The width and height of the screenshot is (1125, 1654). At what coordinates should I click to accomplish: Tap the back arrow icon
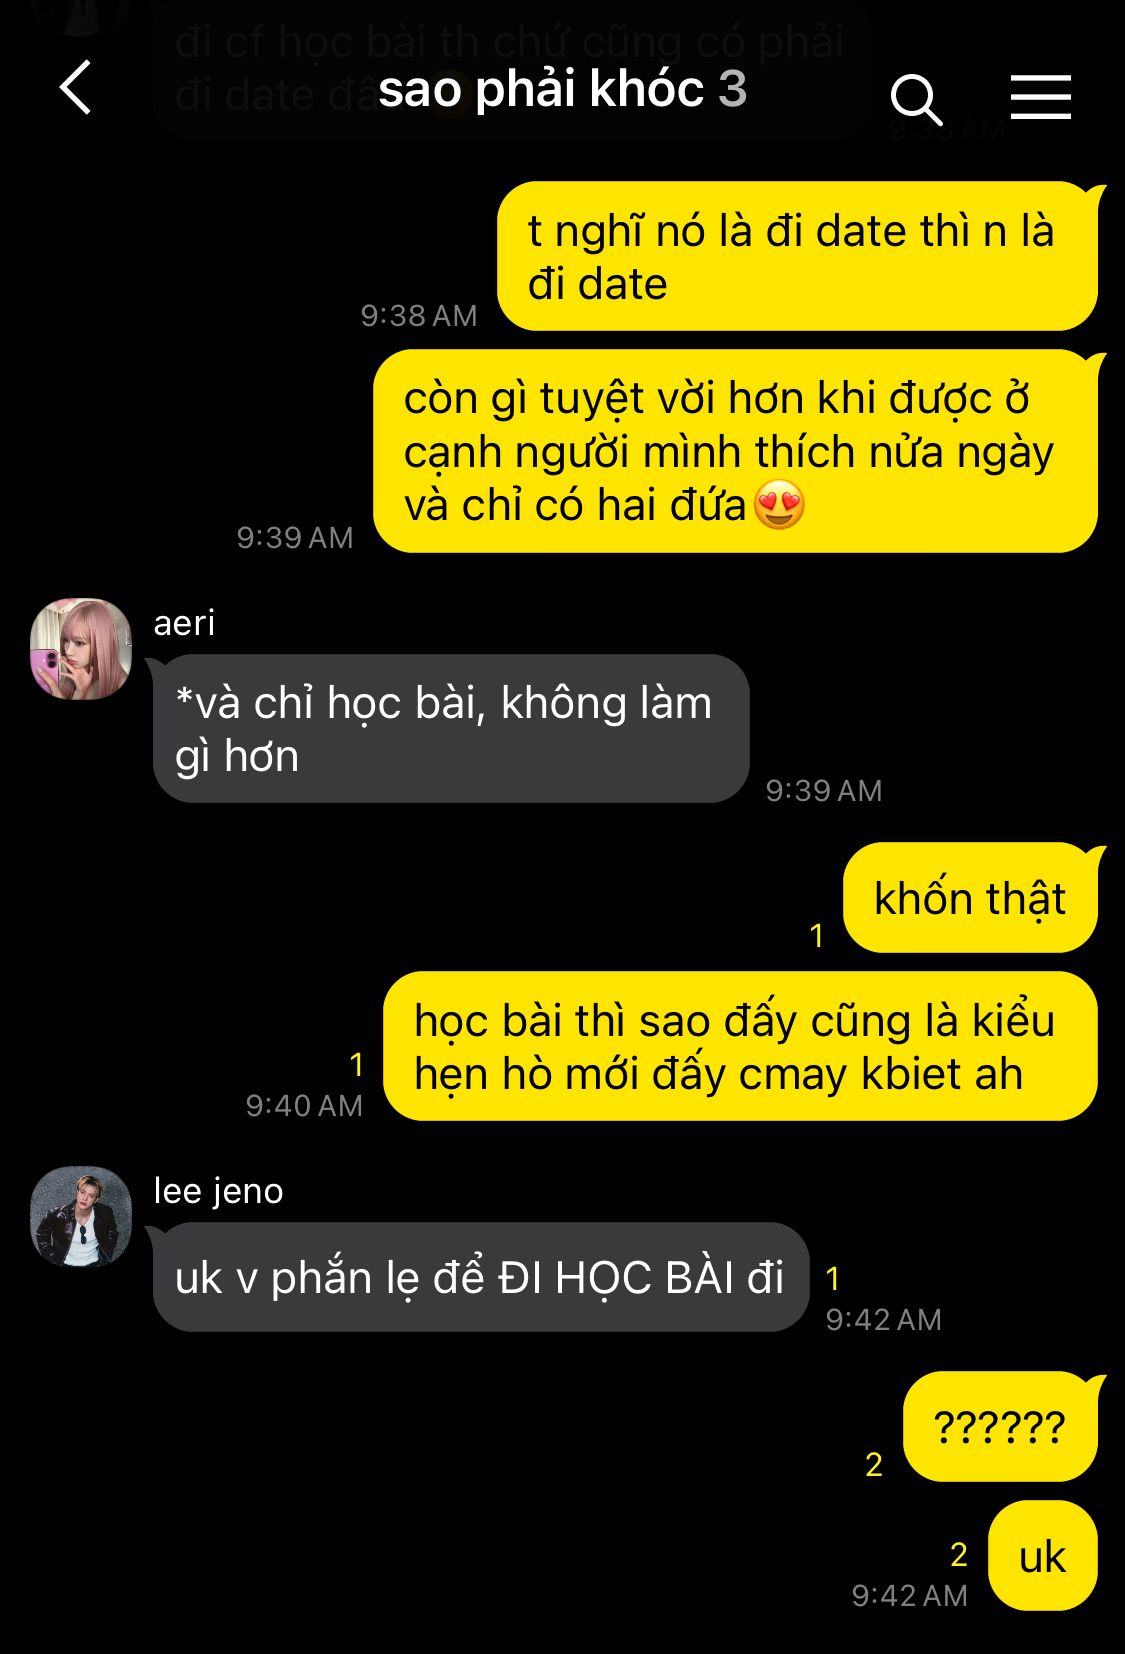click(x=76, y=88)
